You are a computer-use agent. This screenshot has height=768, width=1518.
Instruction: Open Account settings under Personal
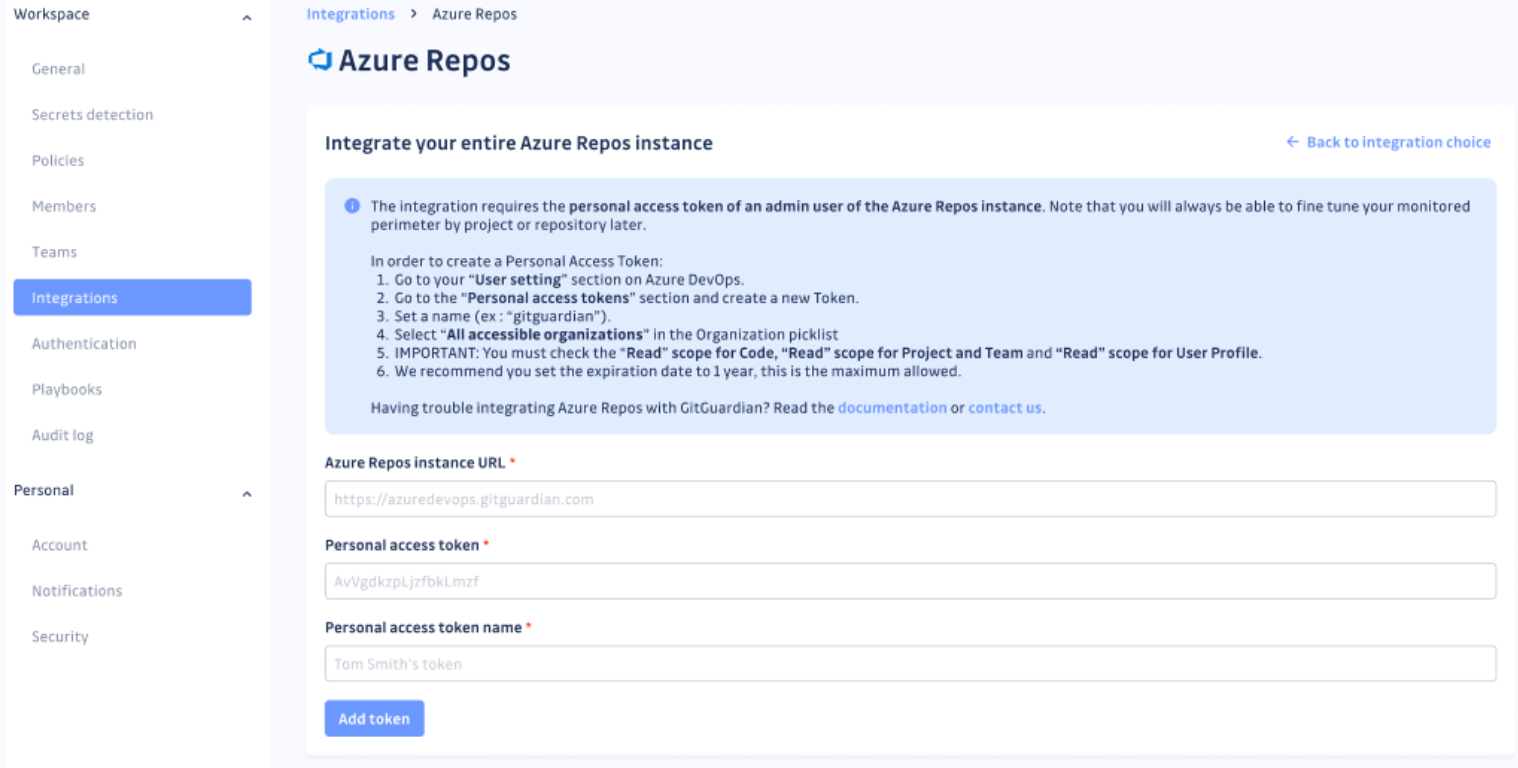[x=59, y=545]
